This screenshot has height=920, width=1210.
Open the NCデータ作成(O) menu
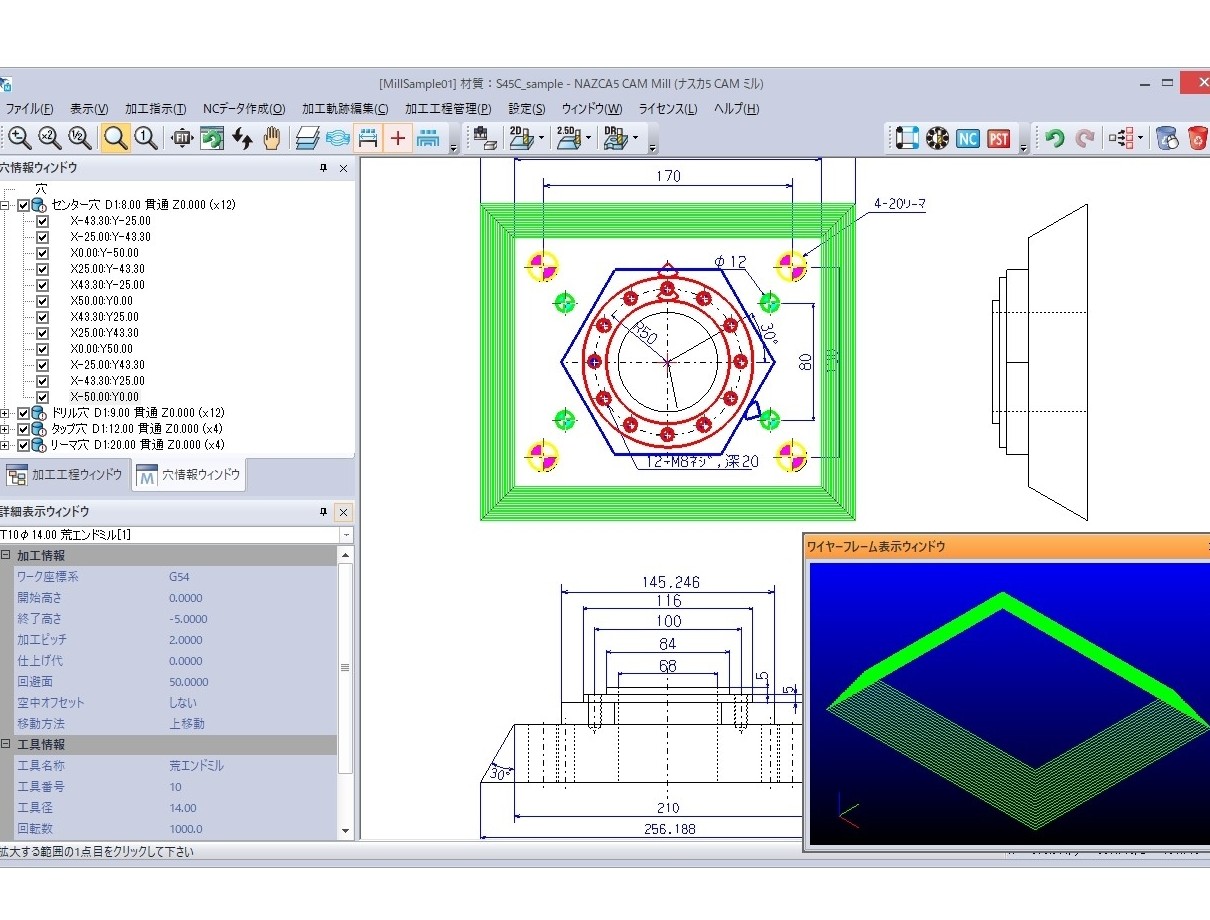pos(243,109)
